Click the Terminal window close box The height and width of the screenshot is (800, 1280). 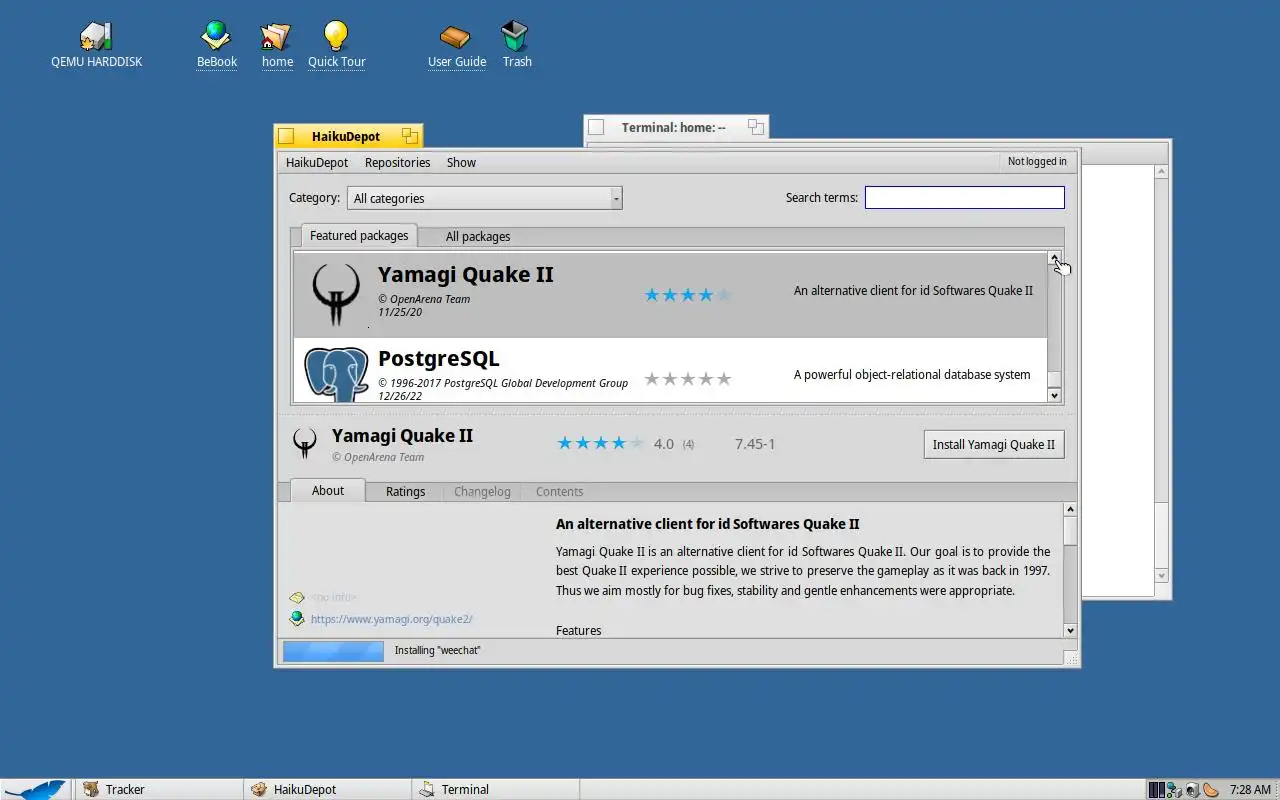pyautogui.click(x=596, y=127)
